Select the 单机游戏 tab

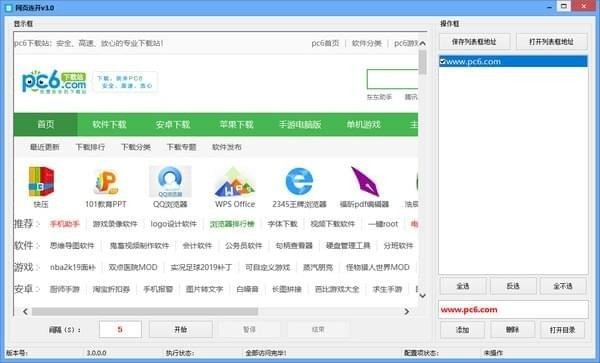363,124
